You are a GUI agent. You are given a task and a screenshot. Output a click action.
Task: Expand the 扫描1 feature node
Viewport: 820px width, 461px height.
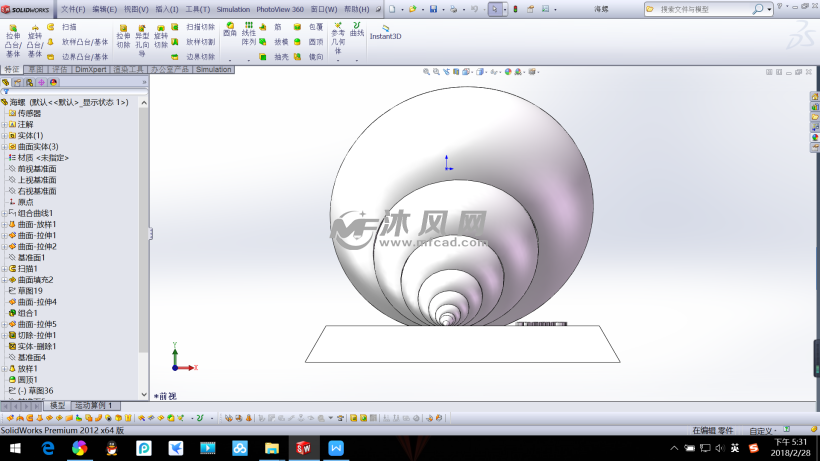pos(4,269)
